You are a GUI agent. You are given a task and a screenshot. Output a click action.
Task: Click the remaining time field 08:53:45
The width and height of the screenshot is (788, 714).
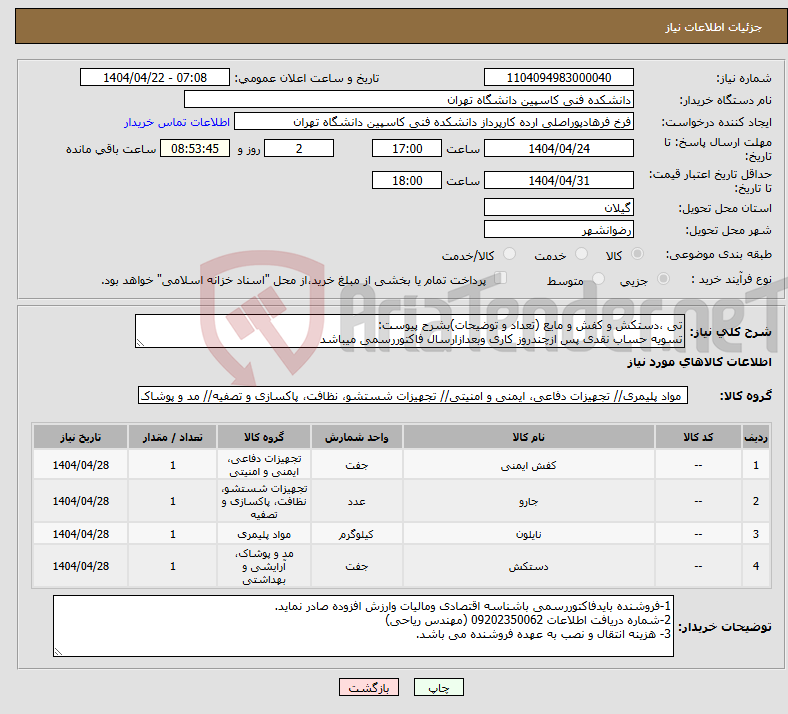coord(195,149)
